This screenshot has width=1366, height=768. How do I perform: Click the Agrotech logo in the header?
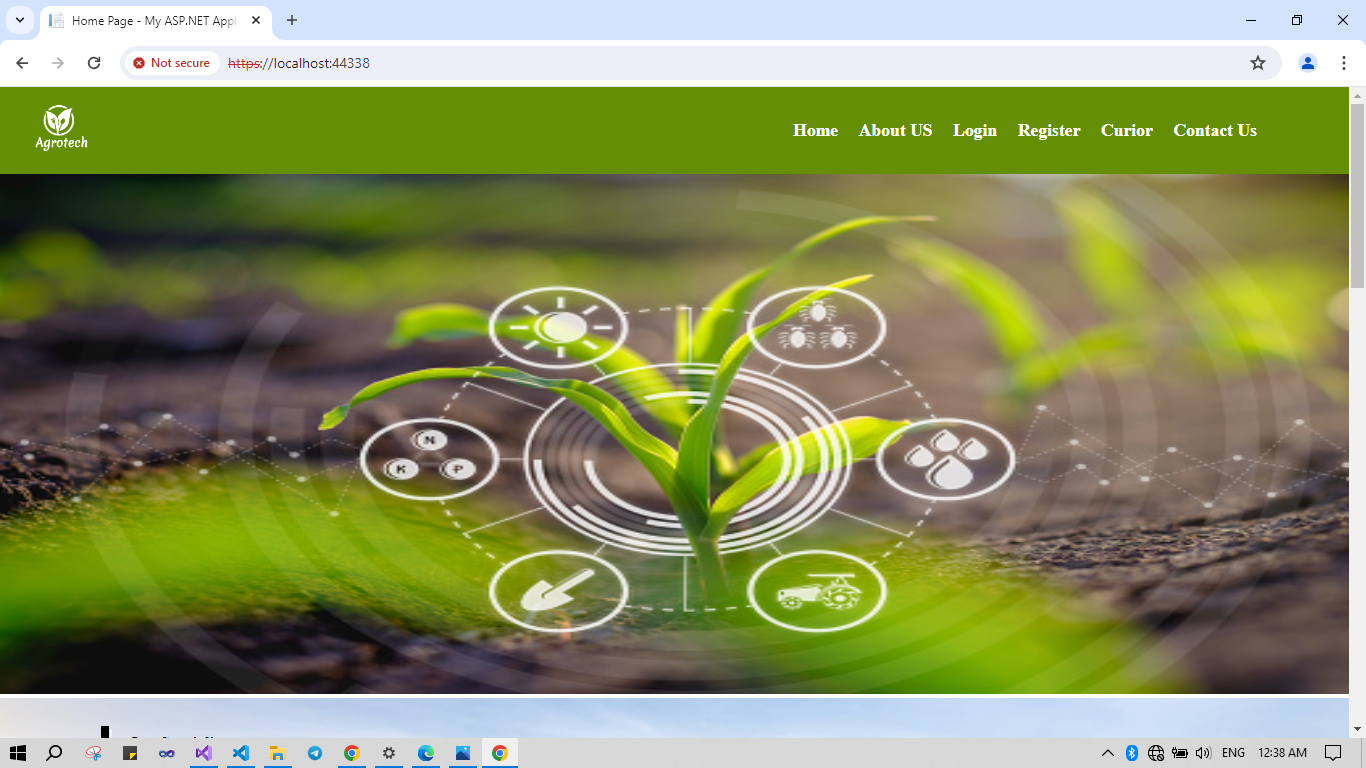[x=61, y=129]
